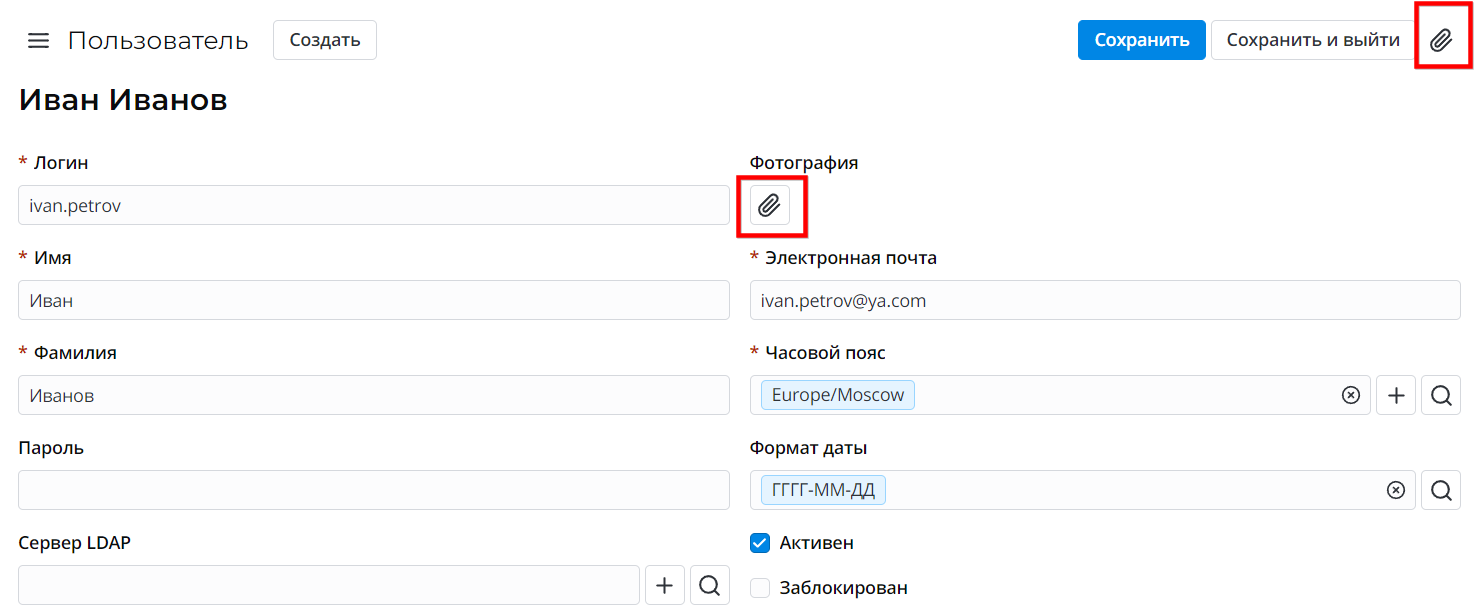
Task: Uncheck the Активен checkbox
Action: point(760,543)
